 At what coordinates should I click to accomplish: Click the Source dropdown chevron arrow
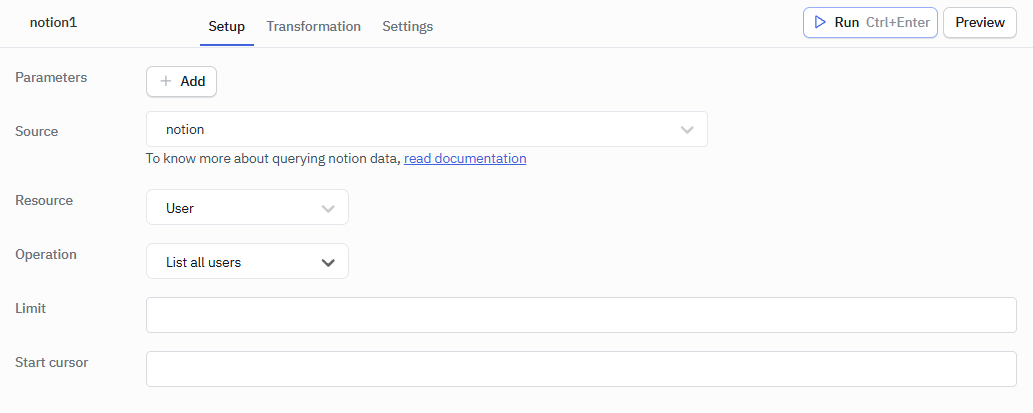[x=687, y=130]
